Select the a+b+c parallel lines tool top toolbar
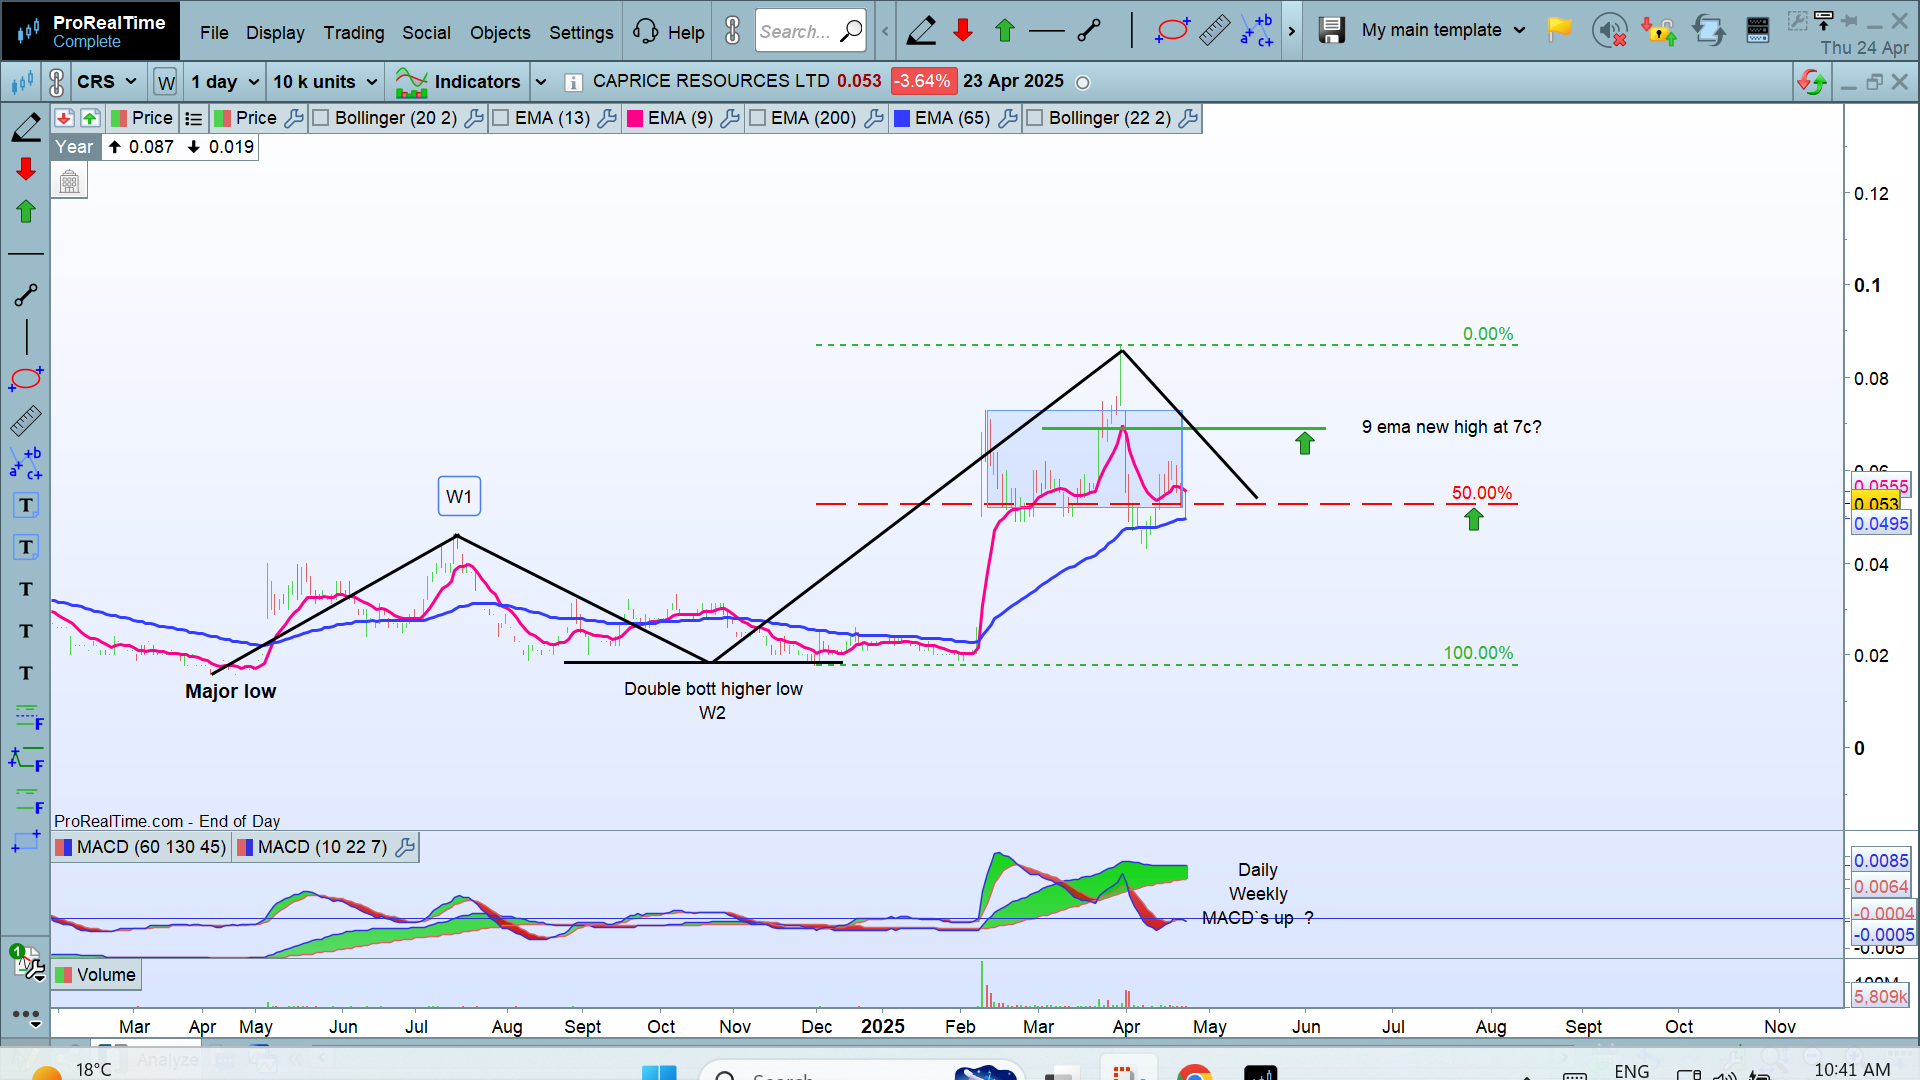The image size is (1920, 1080). (1257, 31)
